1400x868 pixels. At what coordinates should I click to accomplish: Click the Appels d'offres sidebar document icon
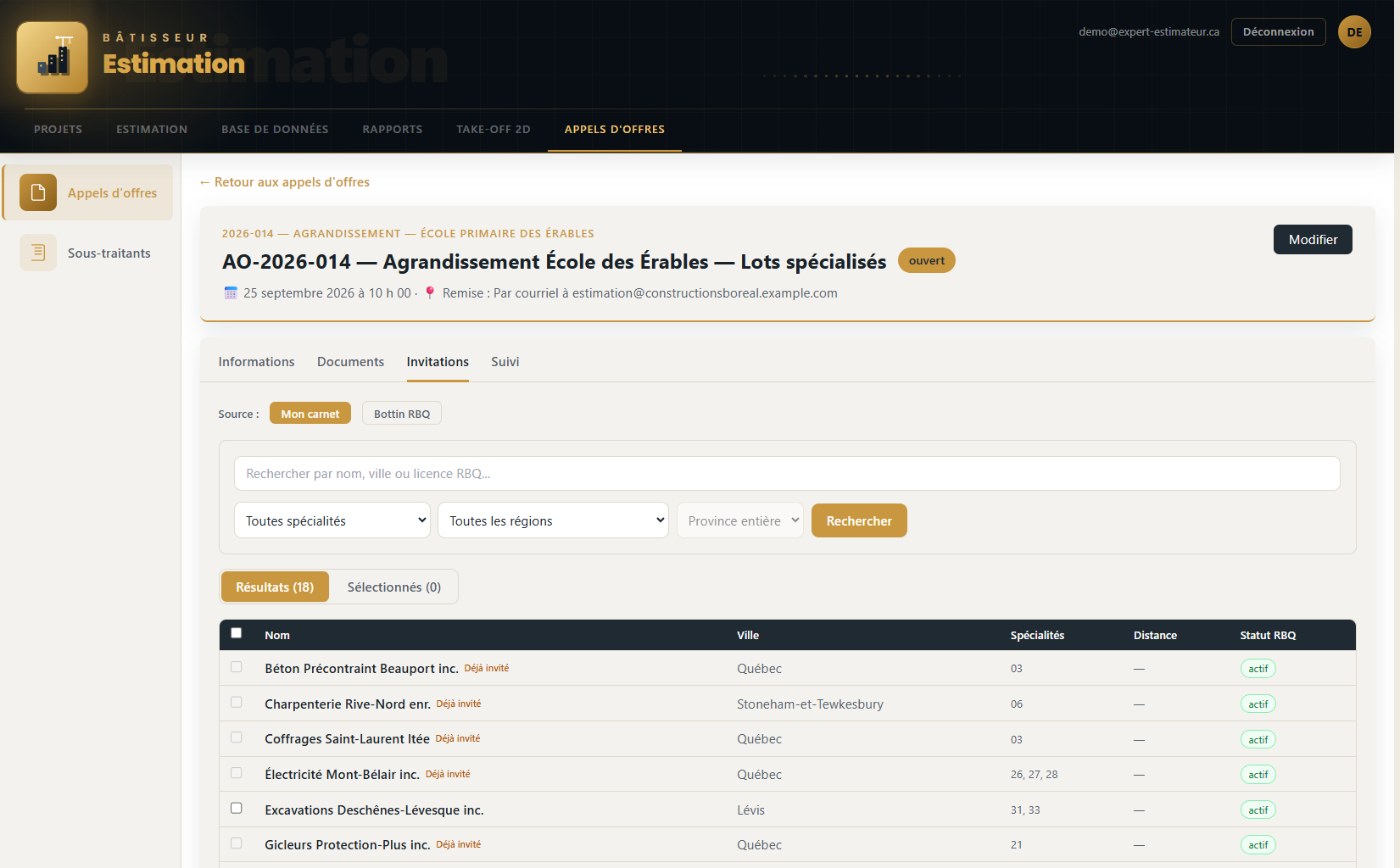point(38,193)
